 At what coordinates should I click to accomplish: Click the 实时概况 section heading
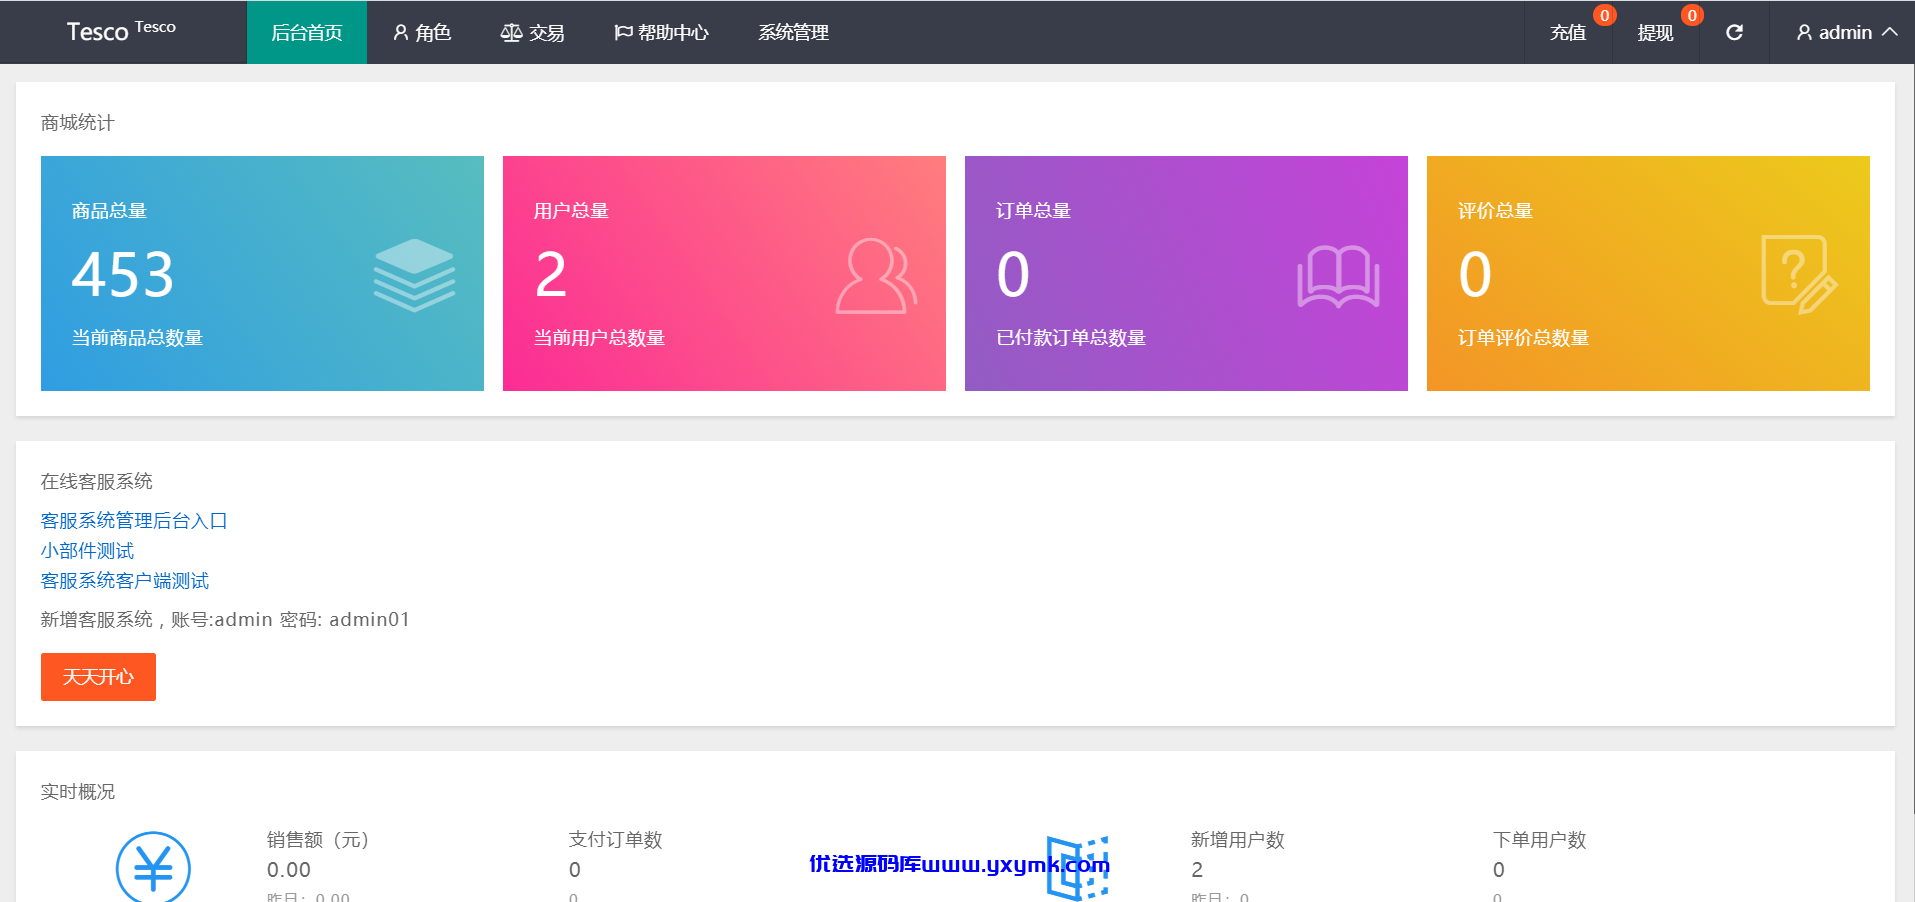coord(78,792)
